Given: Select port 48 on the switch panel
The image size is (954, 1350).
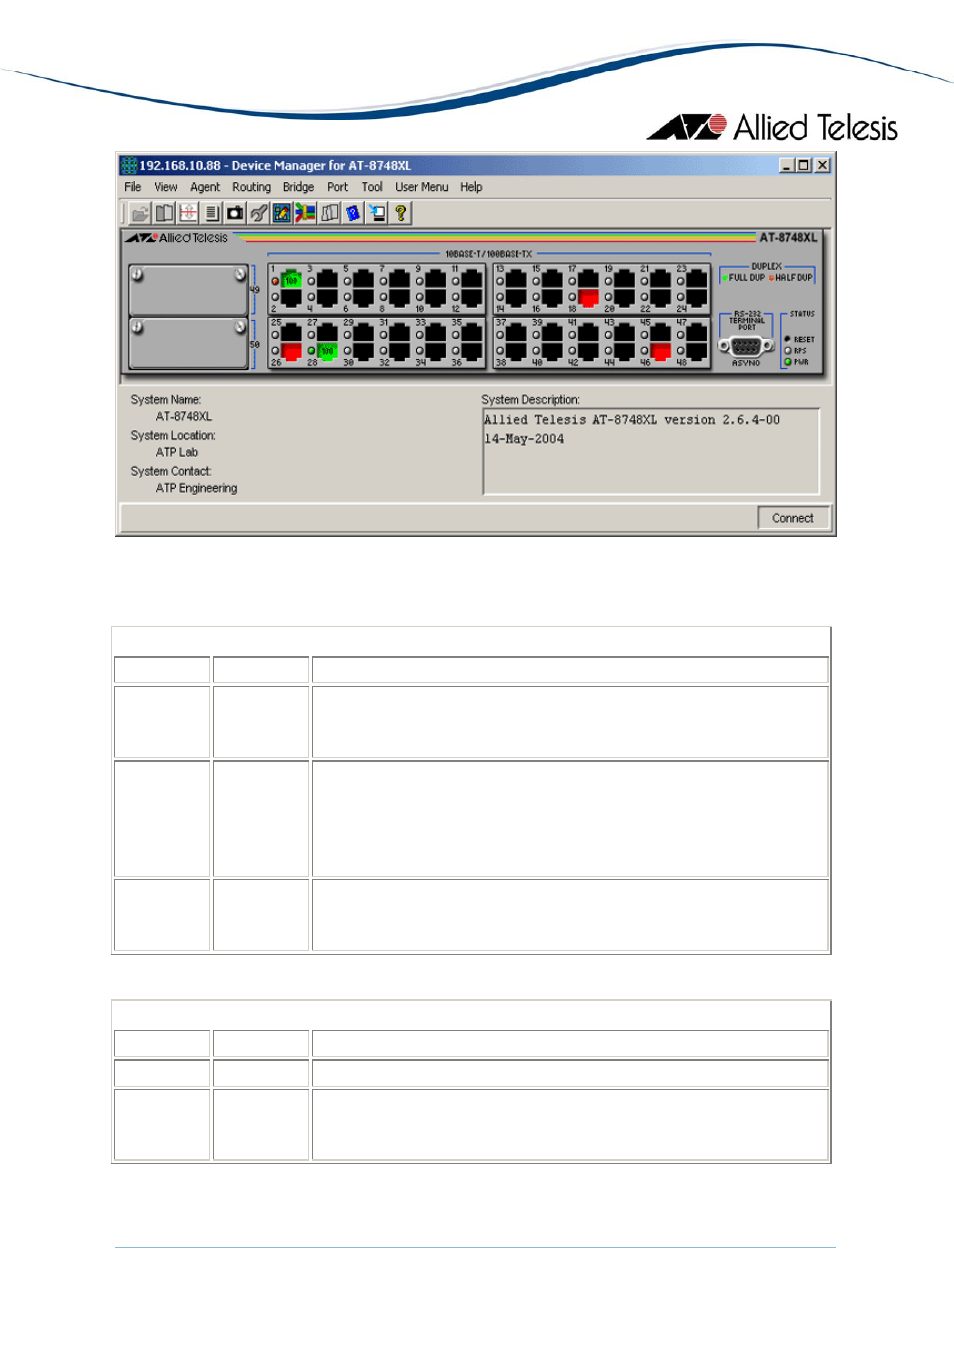Looking at the screenshot, I should [x=696, y=351].
